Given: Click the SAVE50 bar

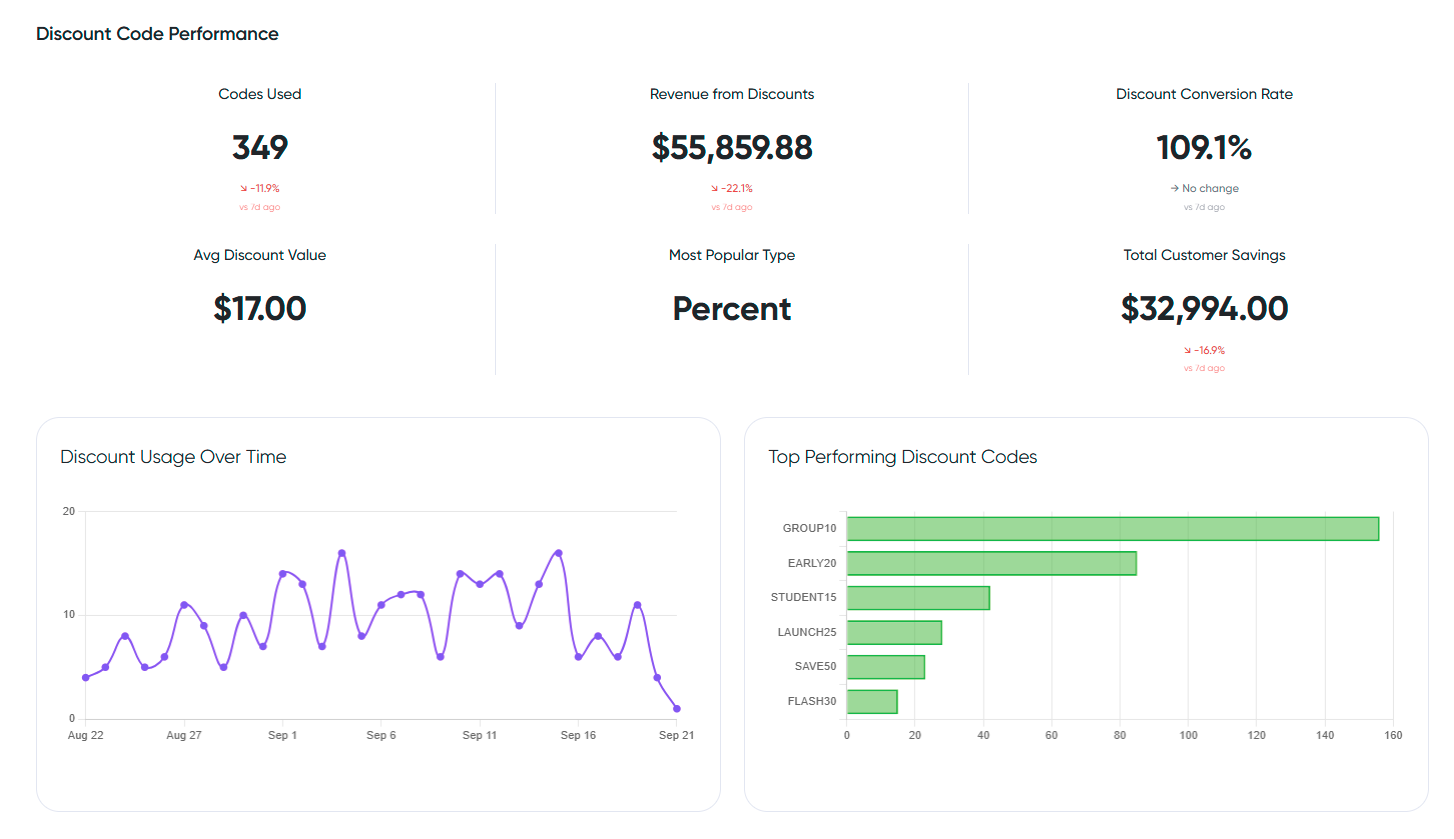Looking at the screenshot, I should pos(884,666).
